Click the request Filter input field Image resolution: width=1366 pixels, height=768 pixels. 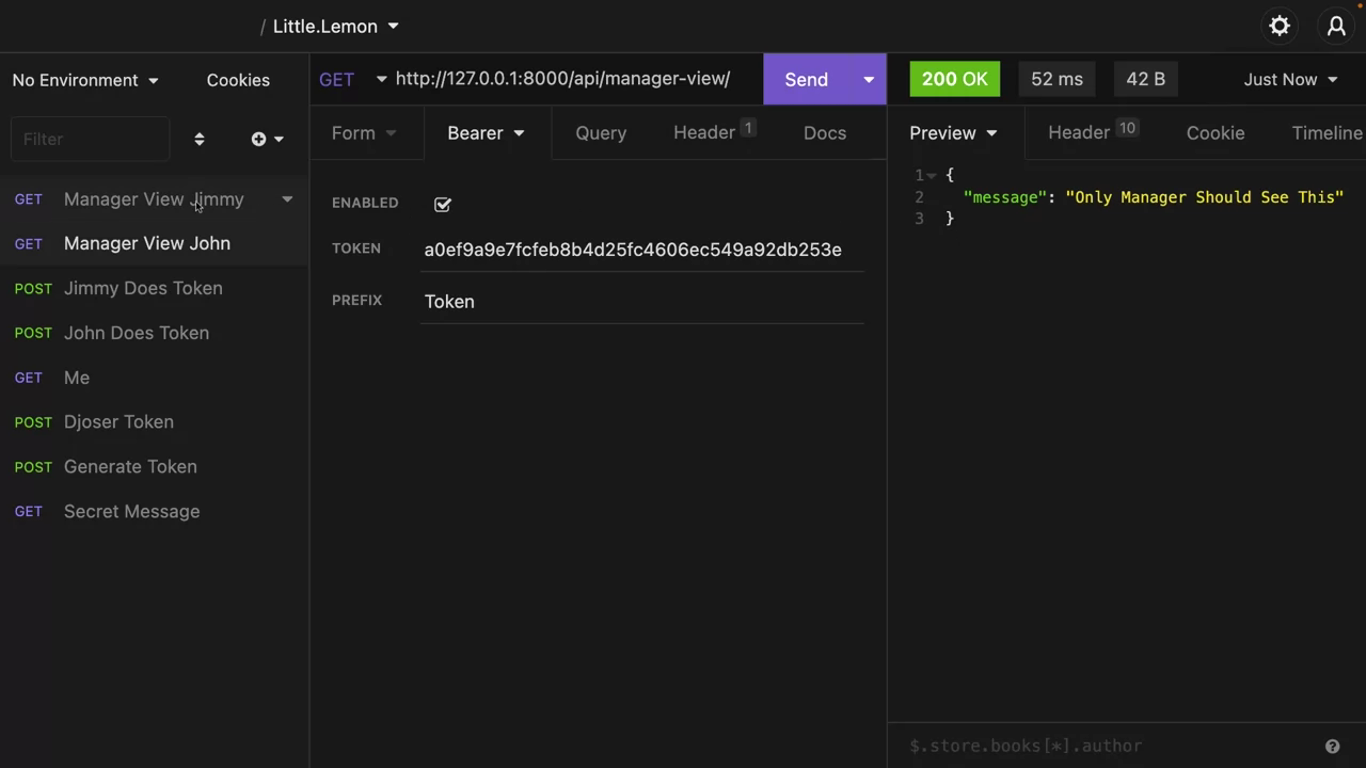[90, 139]
